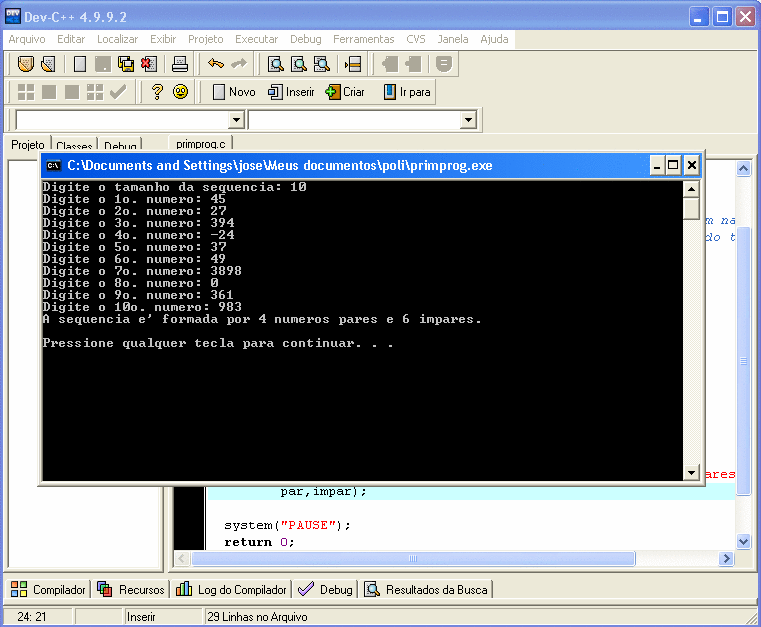
Task: Open the Executar menu
Action: tap(256, 39)
